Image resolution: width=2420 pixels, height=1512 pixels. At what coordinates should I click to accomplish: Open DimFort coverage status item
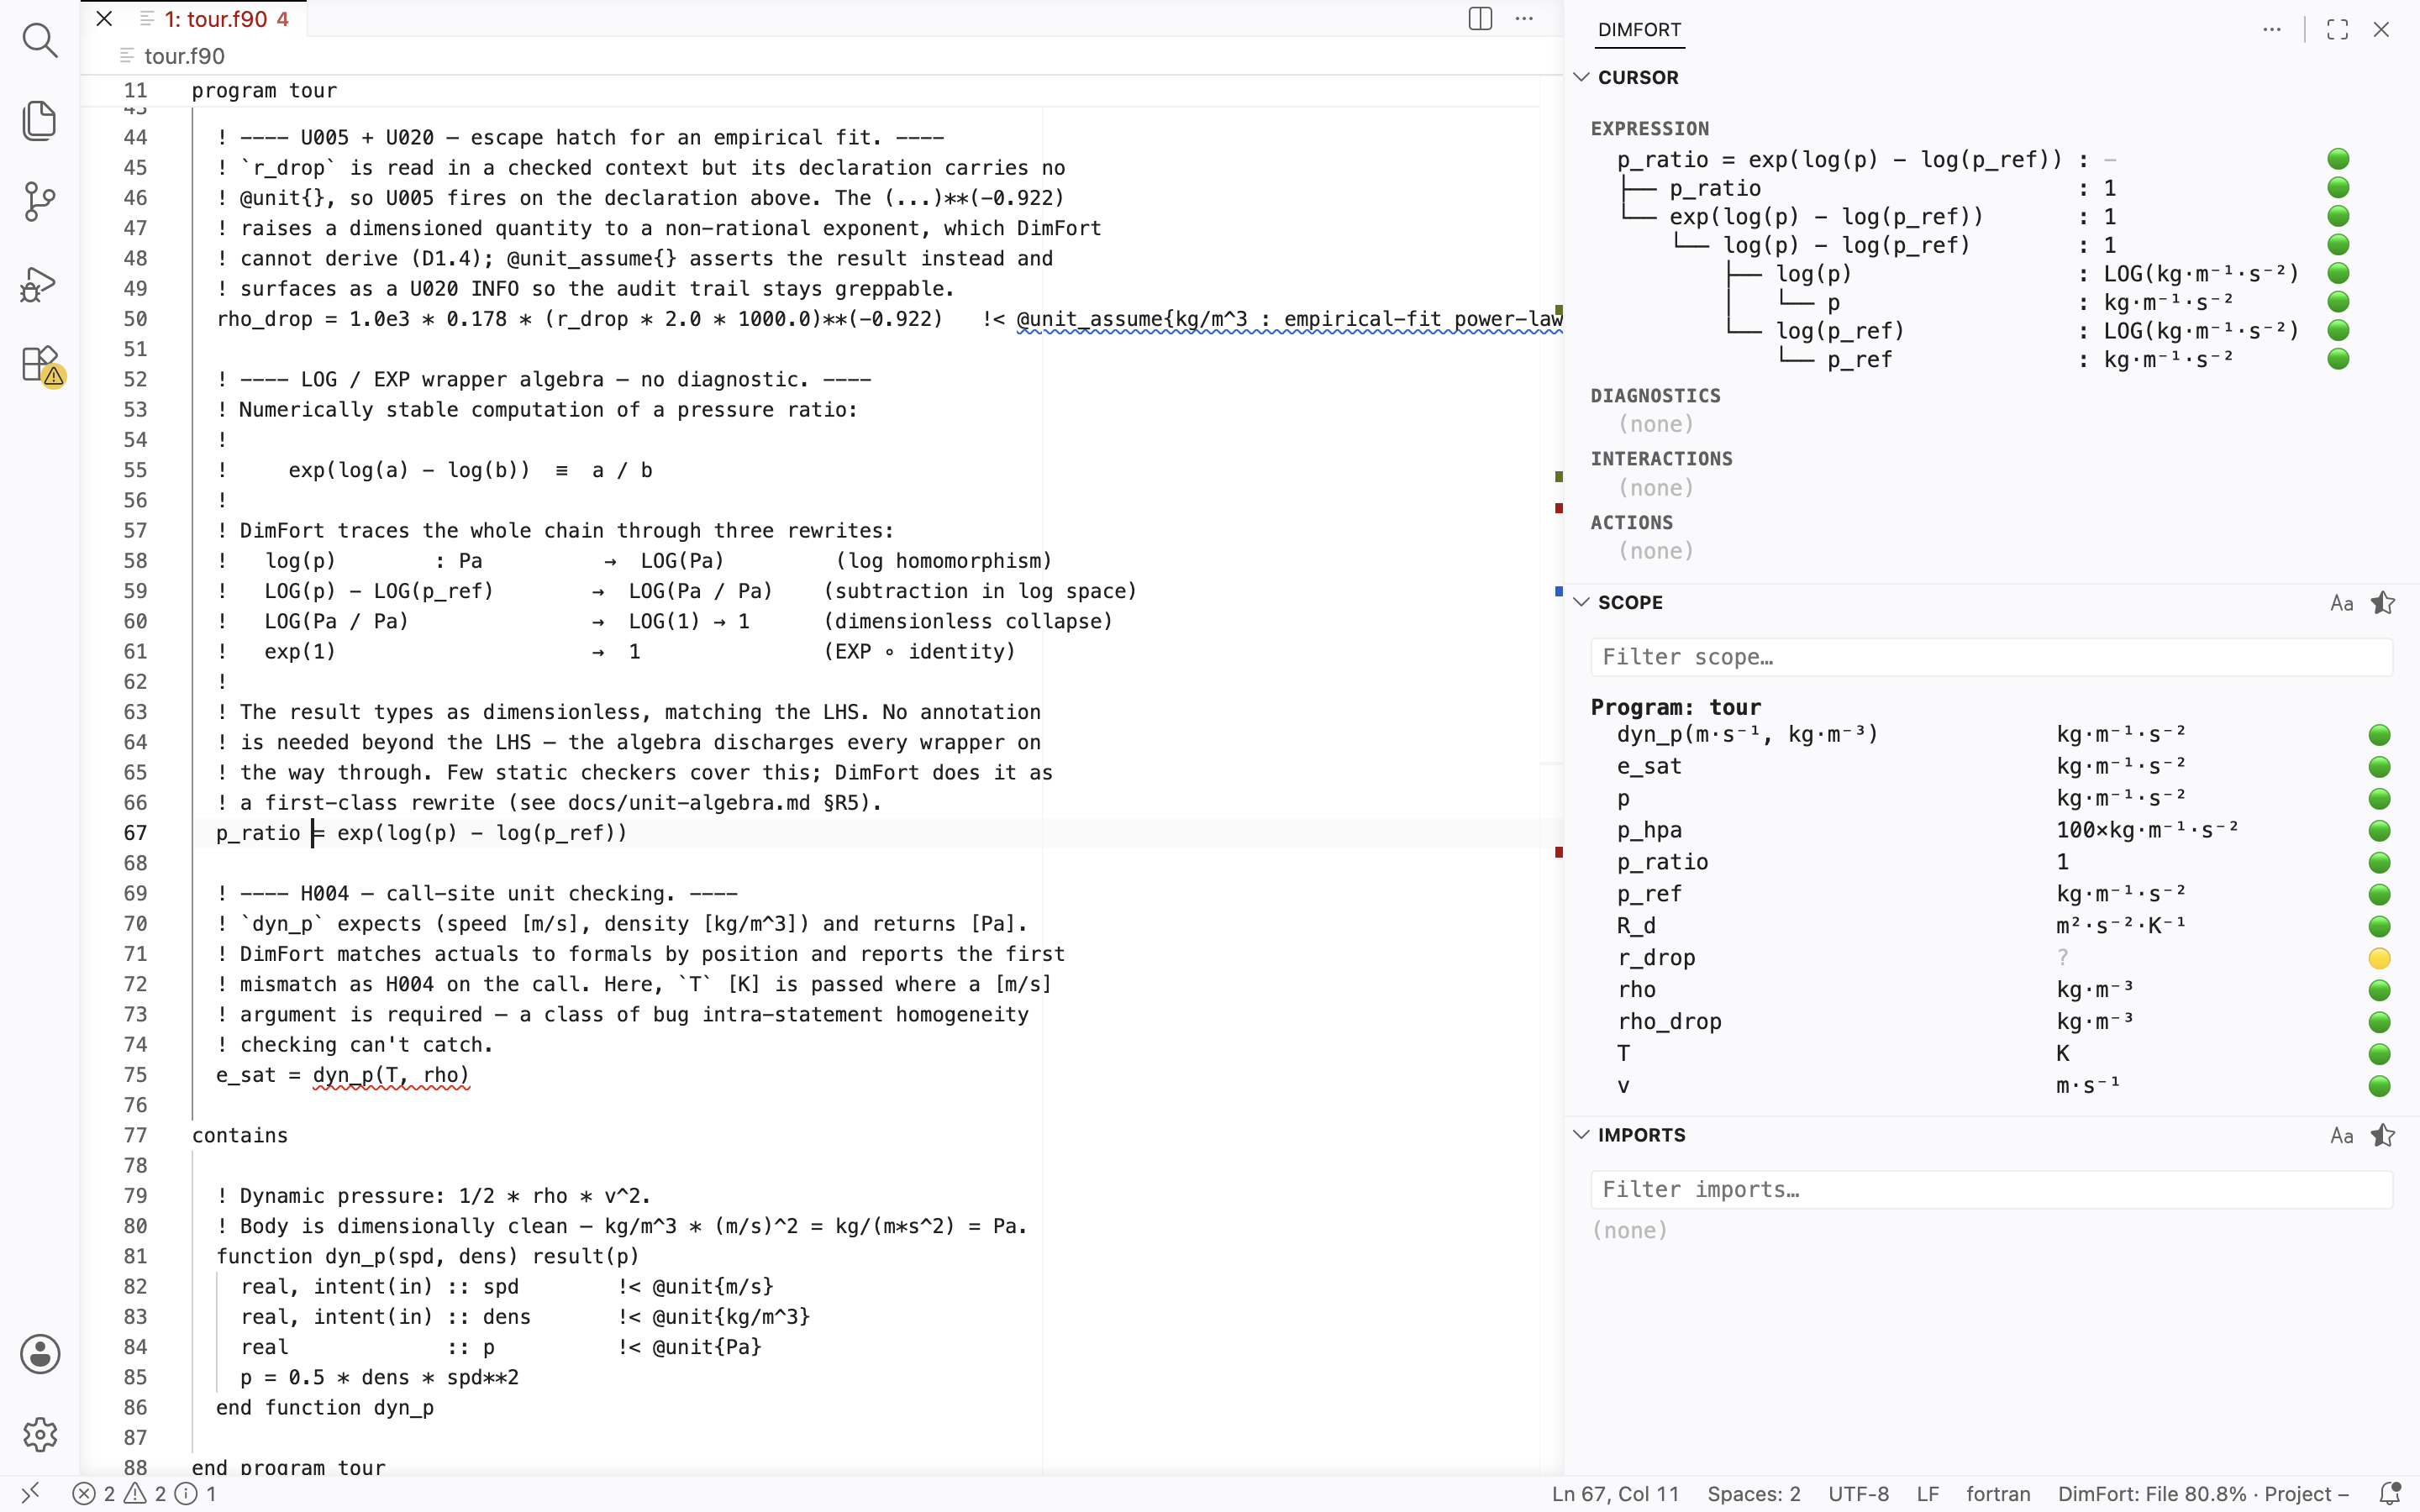click(x=2202, y=1493)
